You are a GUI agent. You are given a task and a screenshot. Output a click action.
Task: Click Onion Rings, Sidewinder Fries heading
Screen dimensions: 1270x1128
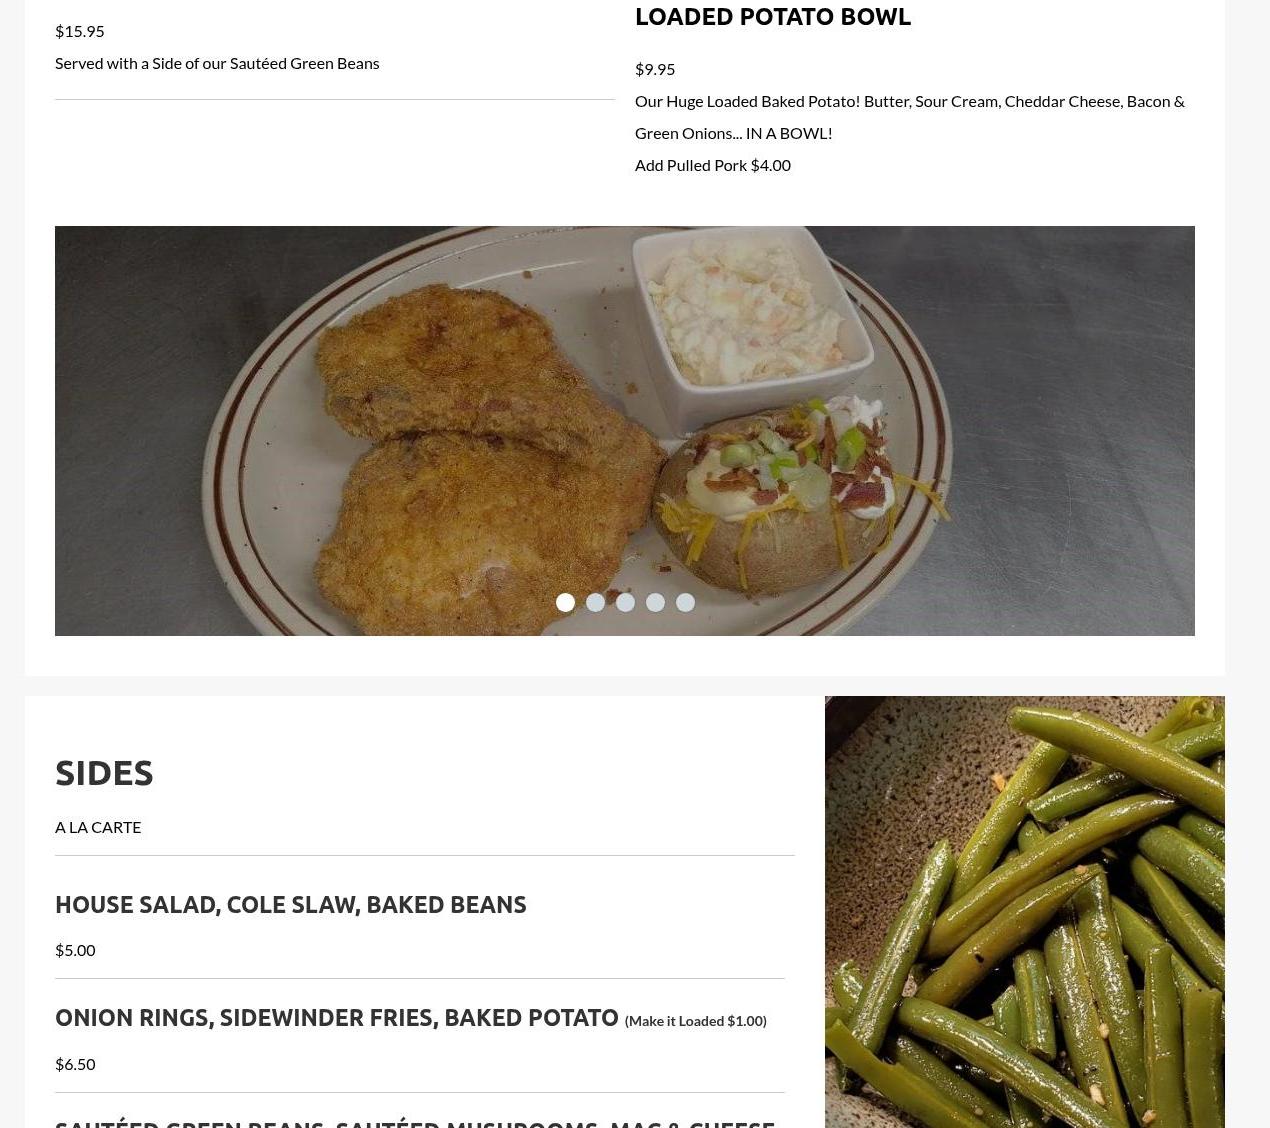336,1017
